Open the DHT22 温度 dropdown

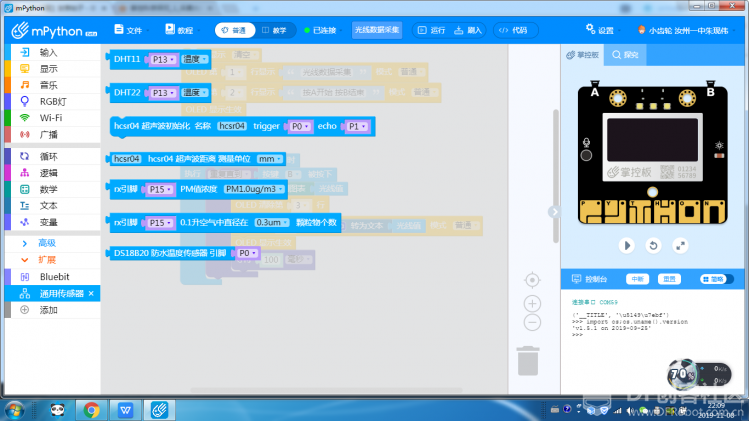click(195, 93)
